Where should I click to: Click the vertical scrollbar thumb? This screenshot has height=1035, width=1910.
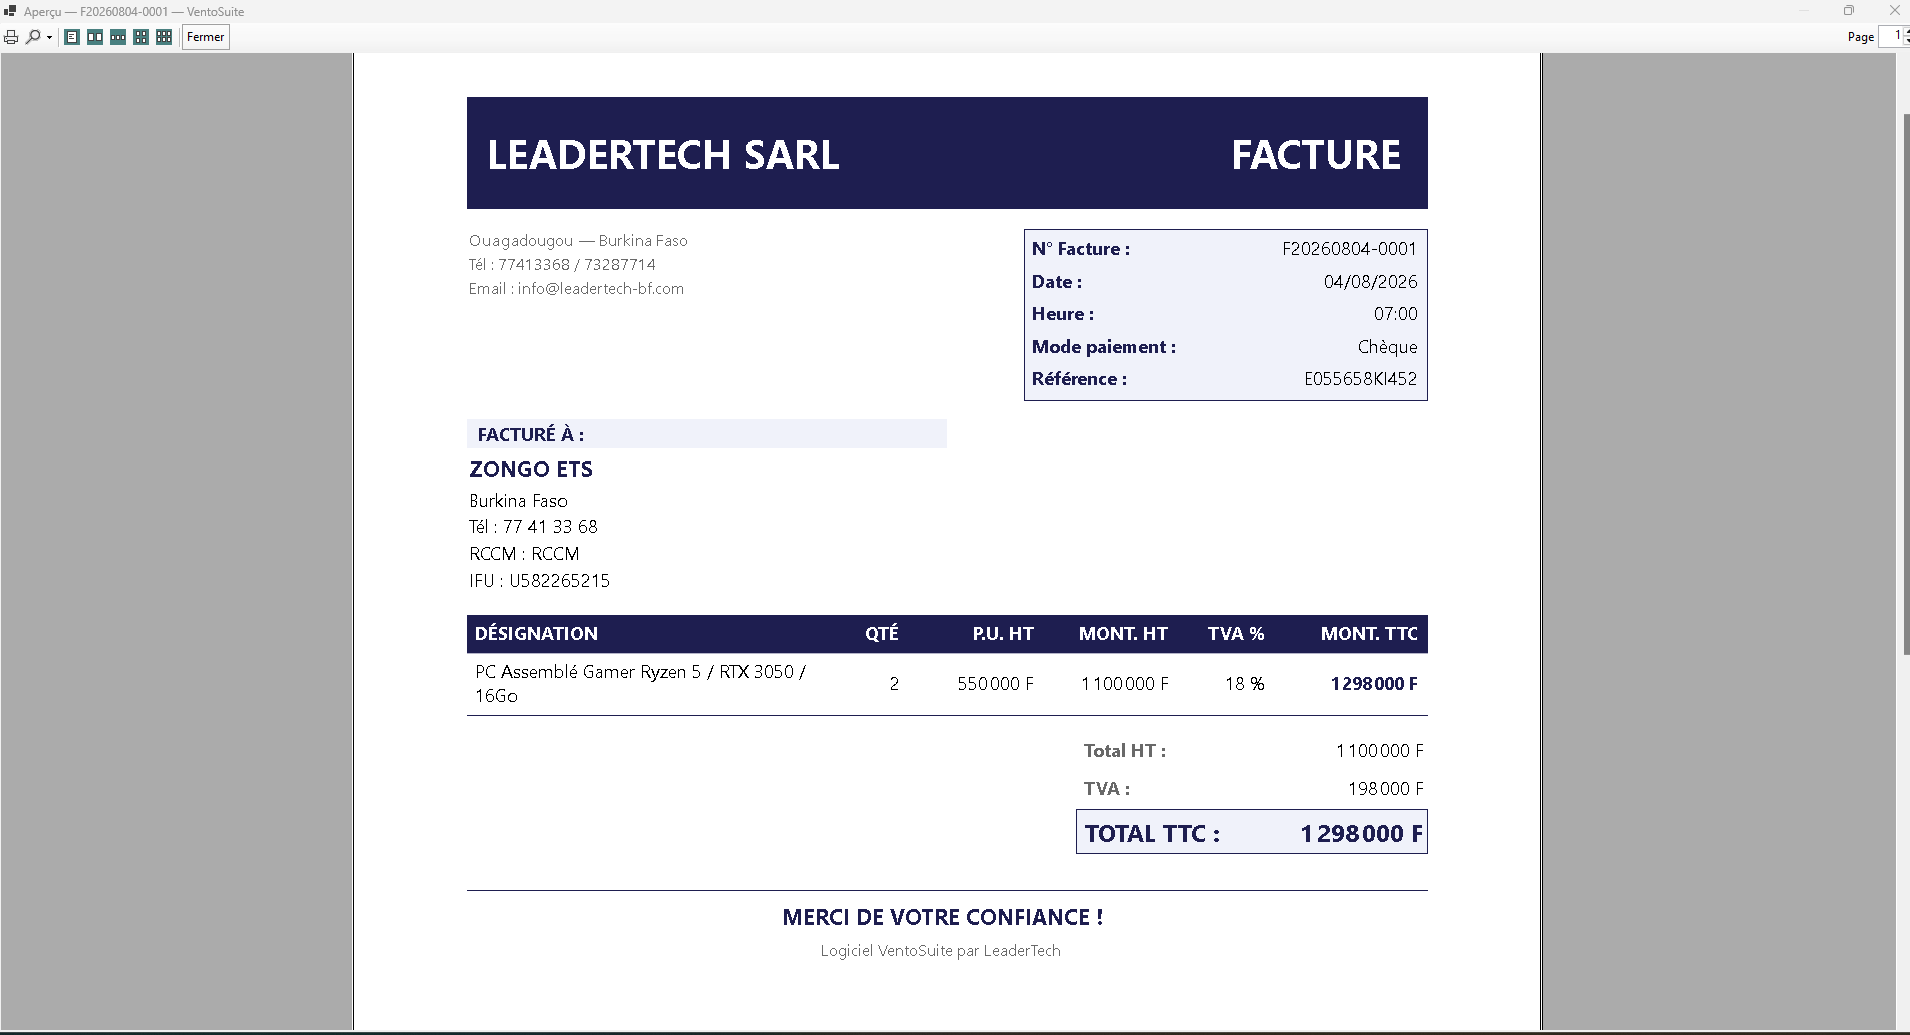pyautogui.click(x=1906, y=385)
